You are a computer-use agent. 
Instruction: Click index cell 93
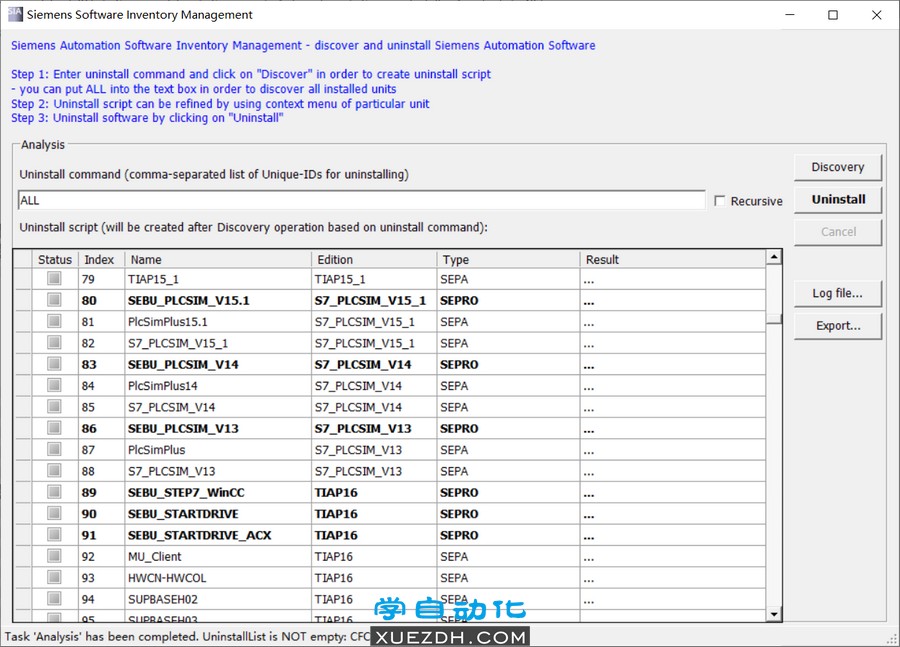coord(102,578)
